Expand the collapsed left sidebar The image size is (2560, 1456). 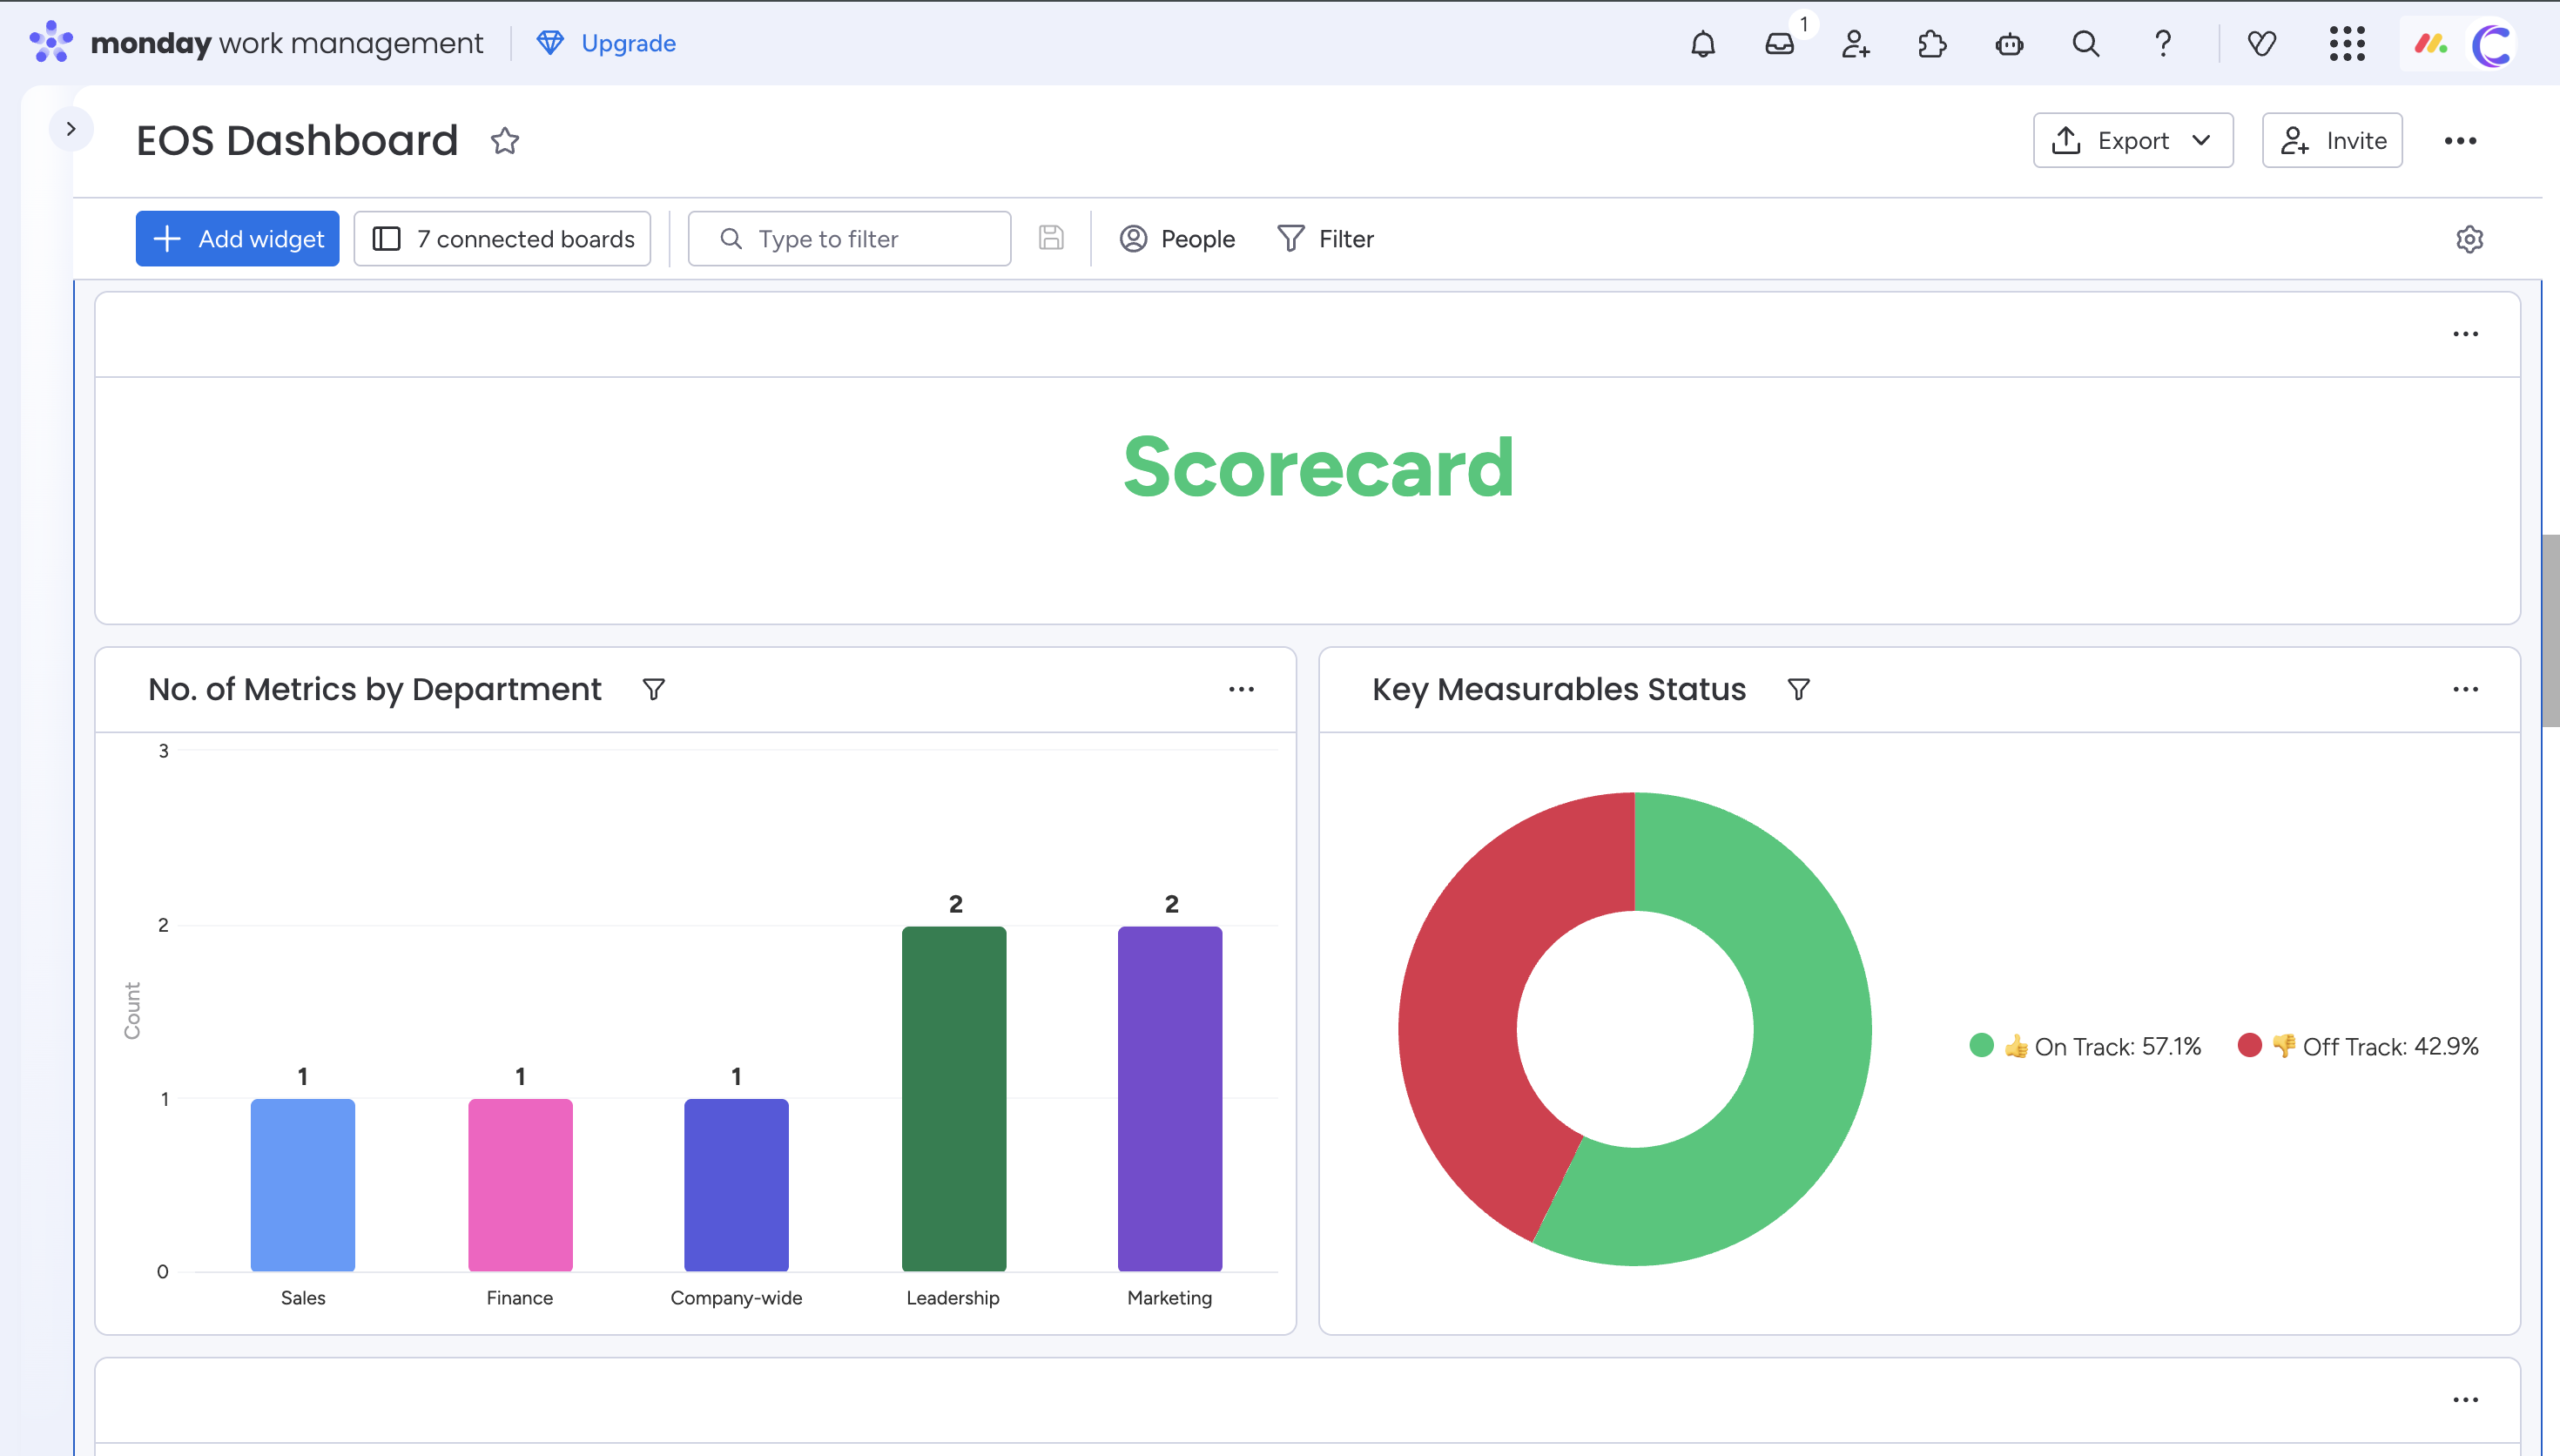tap(71, 129)
